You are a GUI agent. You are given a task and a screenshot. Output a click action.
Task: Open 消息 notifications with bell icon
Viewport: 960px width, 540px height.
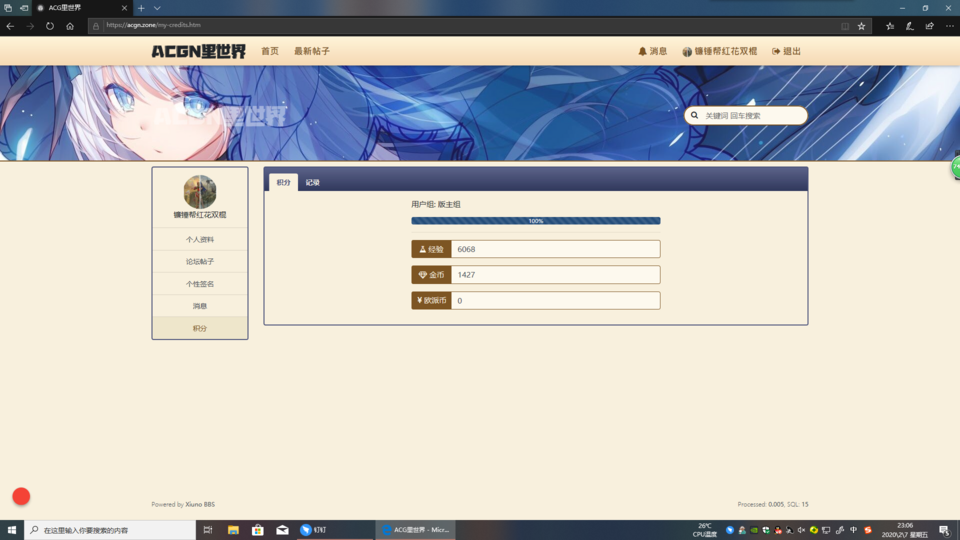pos(653,51)
